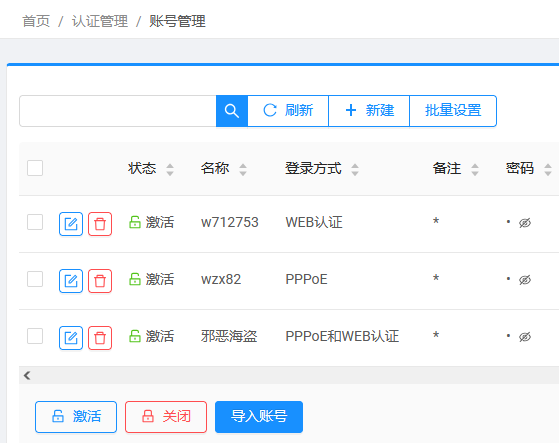The image size is (559, 443).
Task: Check the 邪恶海盗 row checkbox
Action: [x=35, y=336]
